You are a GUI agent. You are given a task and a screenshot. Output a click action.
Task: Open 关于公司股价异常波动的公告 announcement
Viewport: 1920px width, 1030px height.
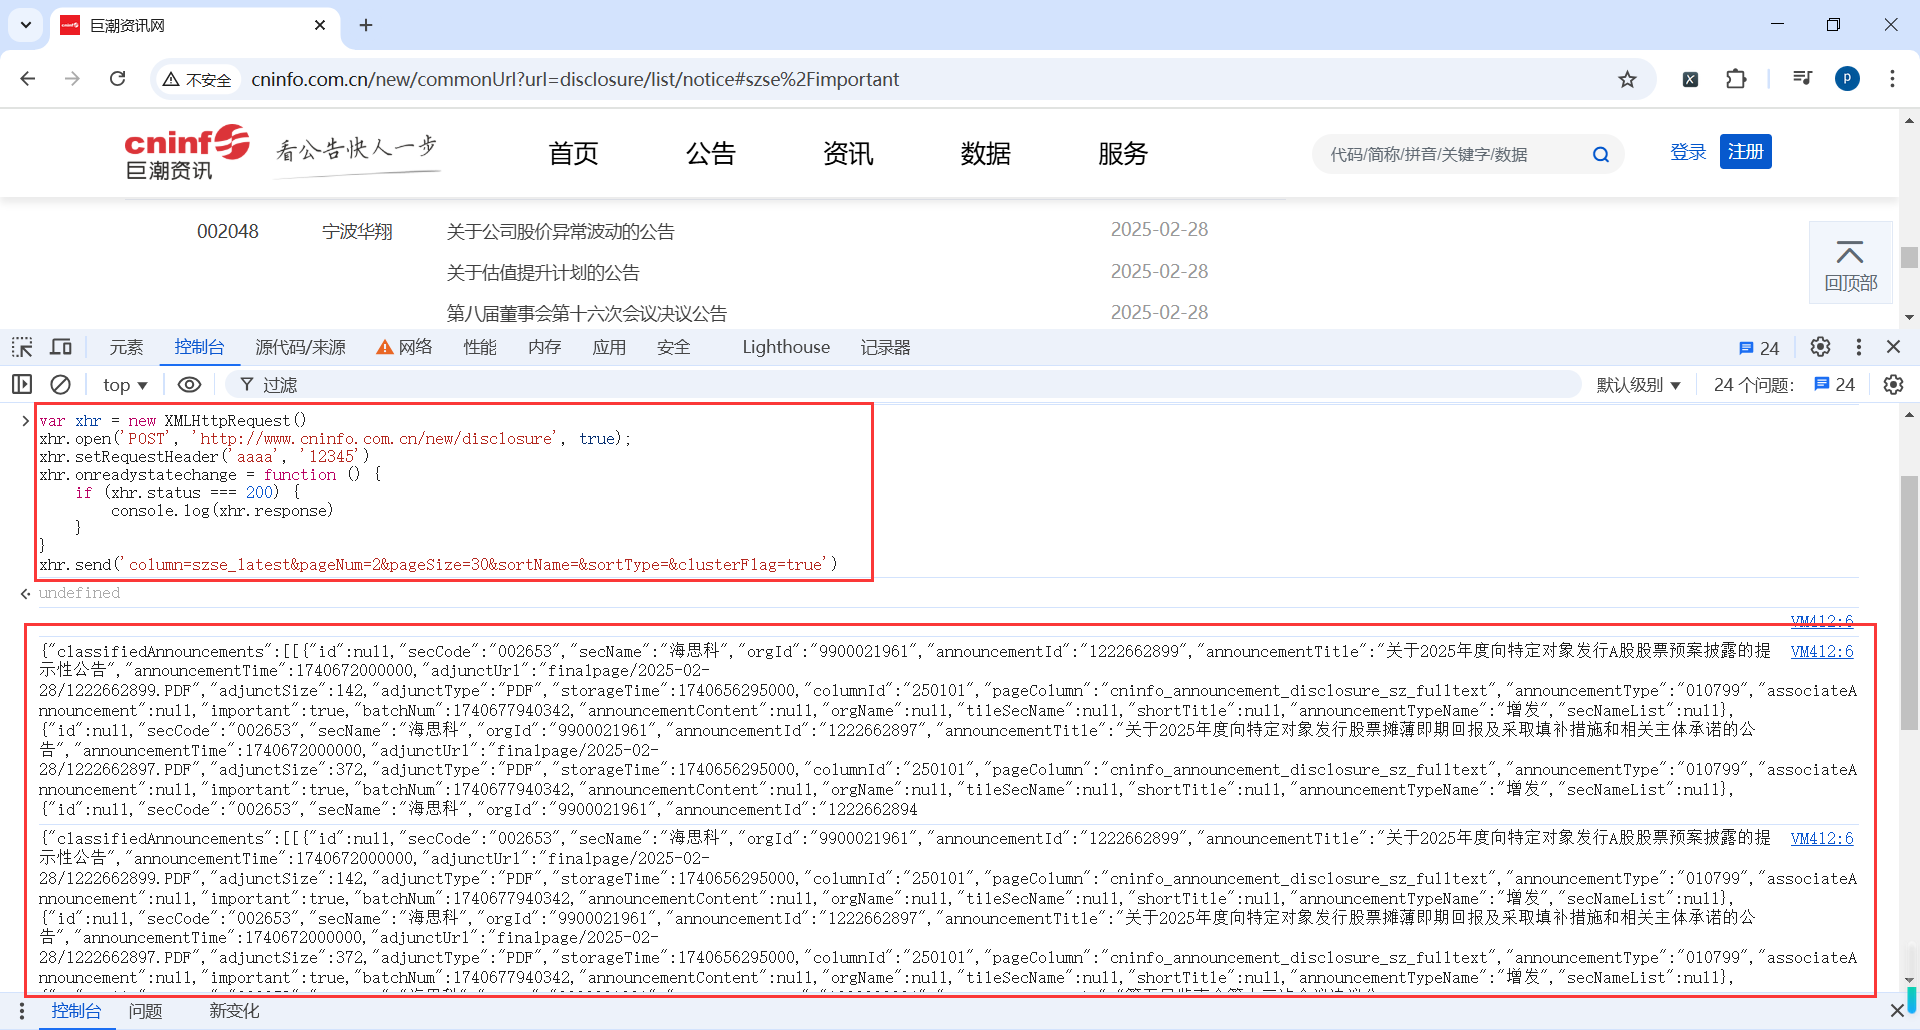560,232
